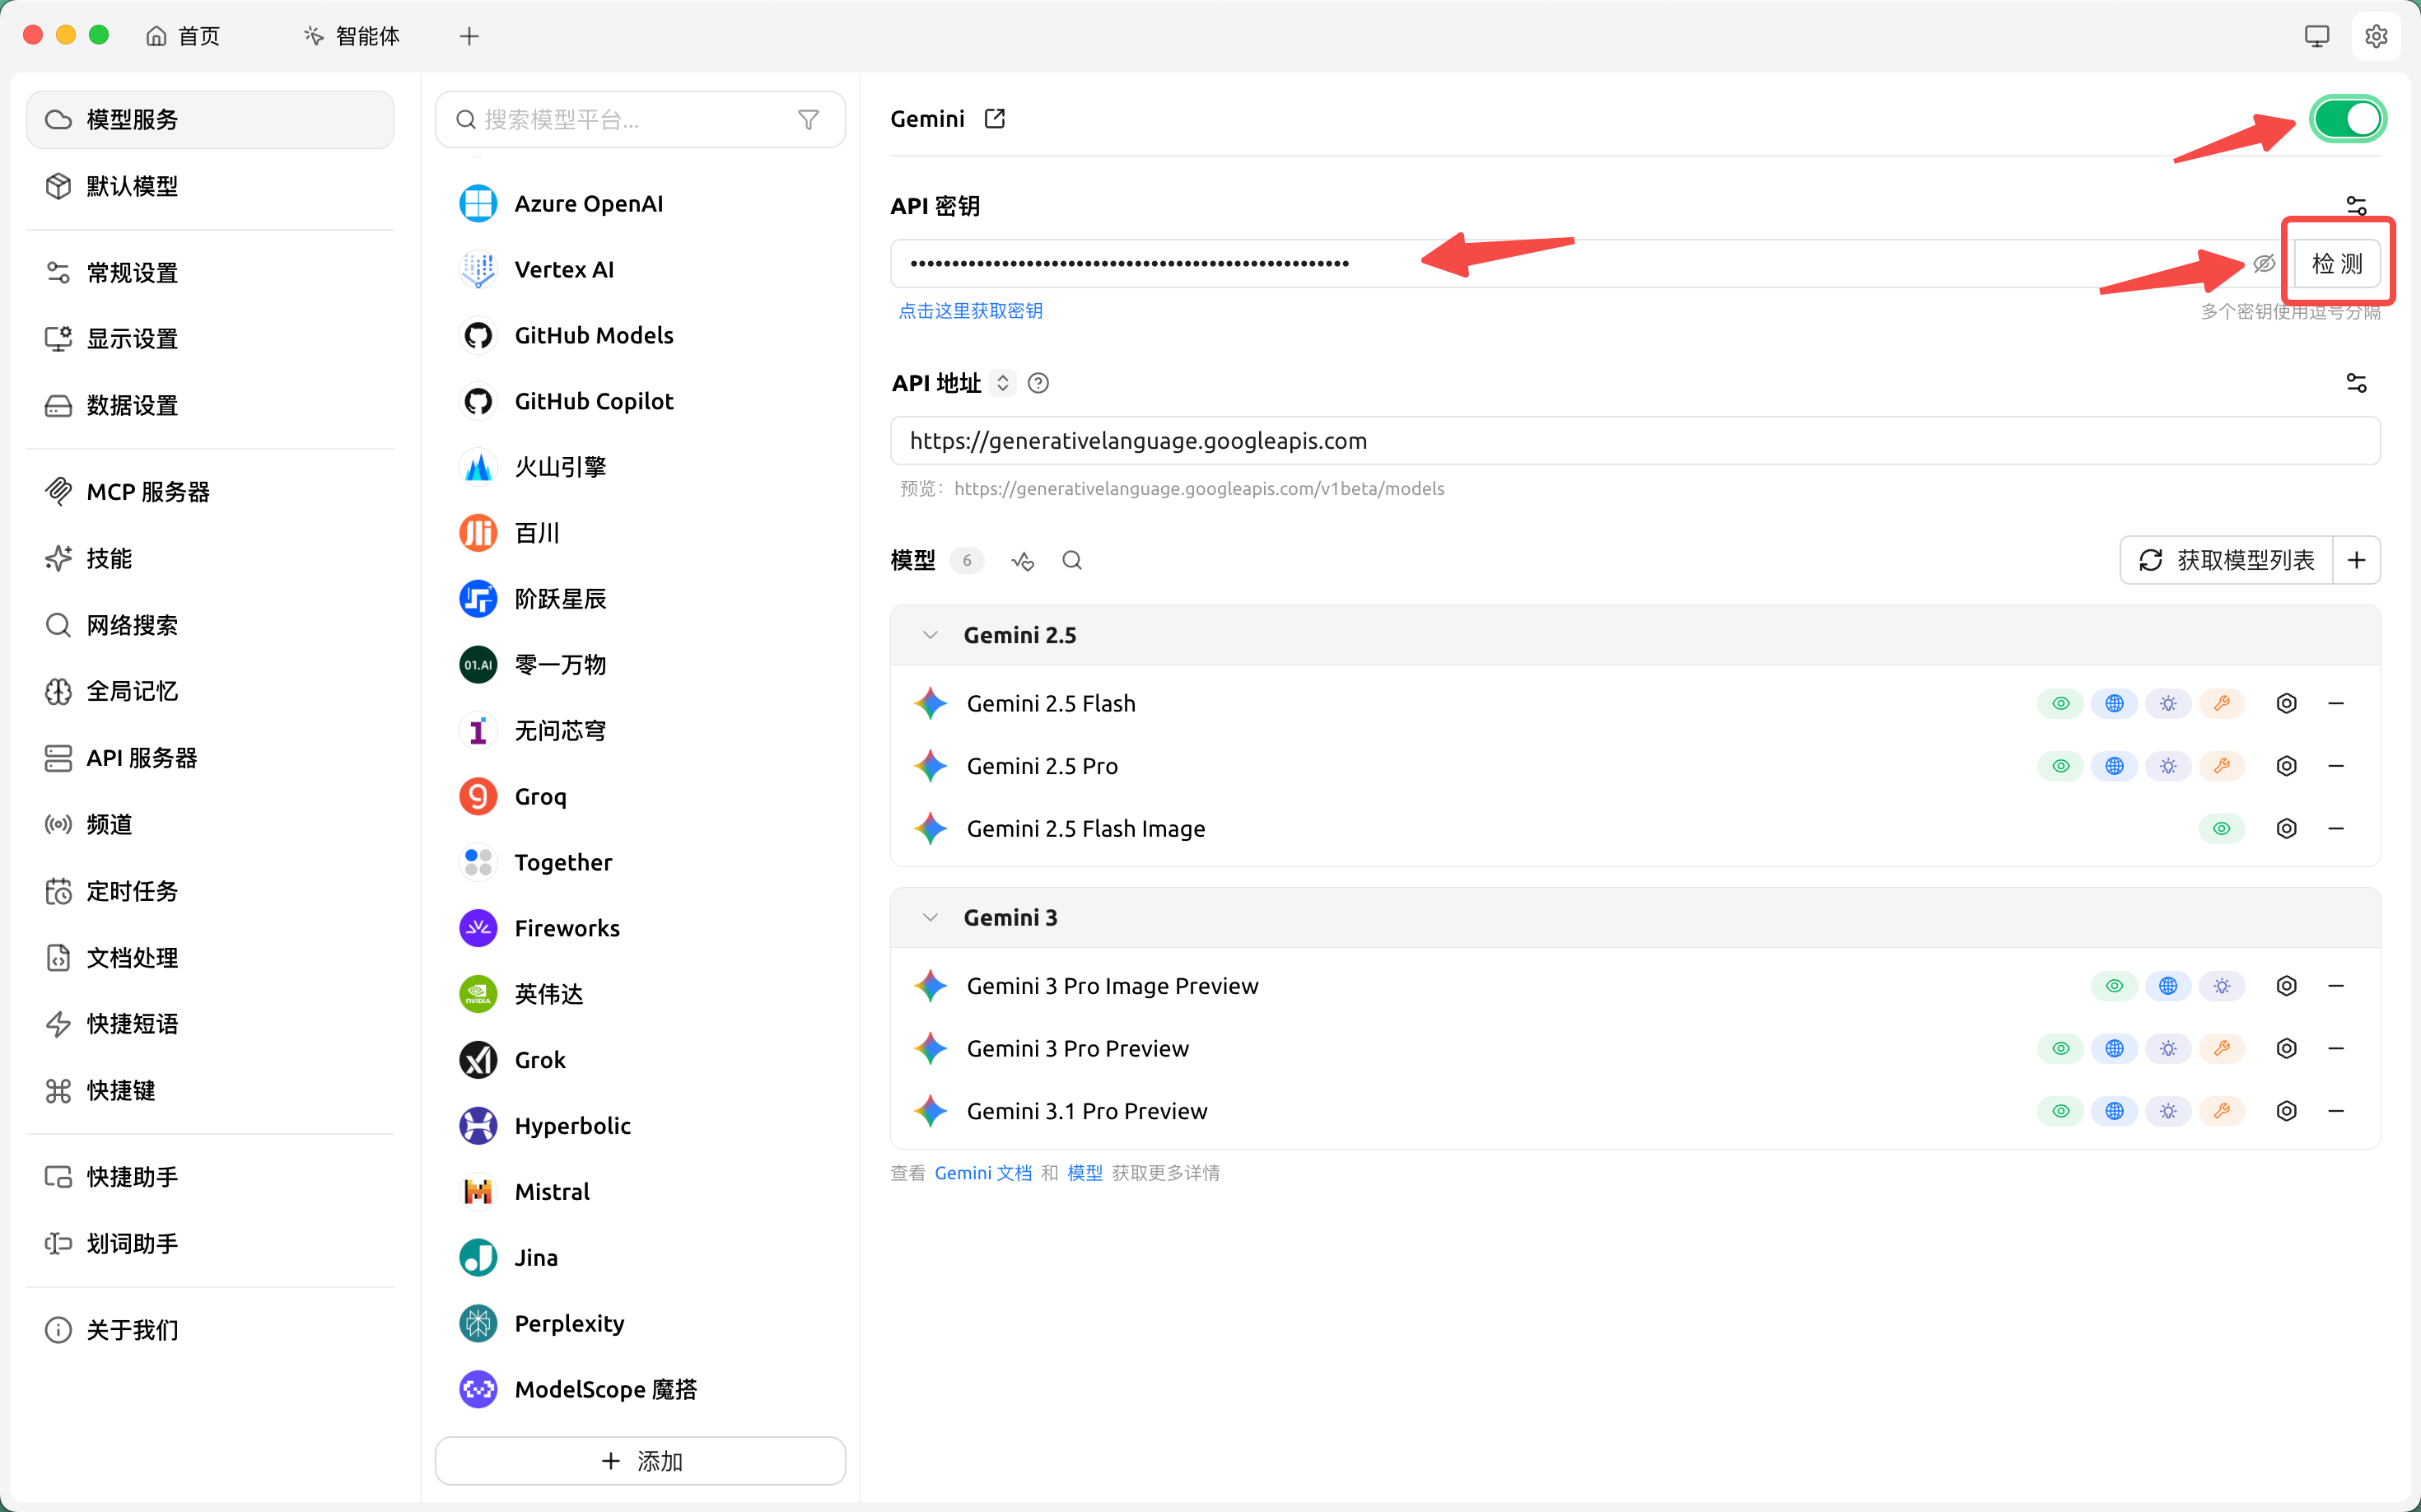Select Groq provider
This screenshot has width=2421, height=1512.
[640, 797]
